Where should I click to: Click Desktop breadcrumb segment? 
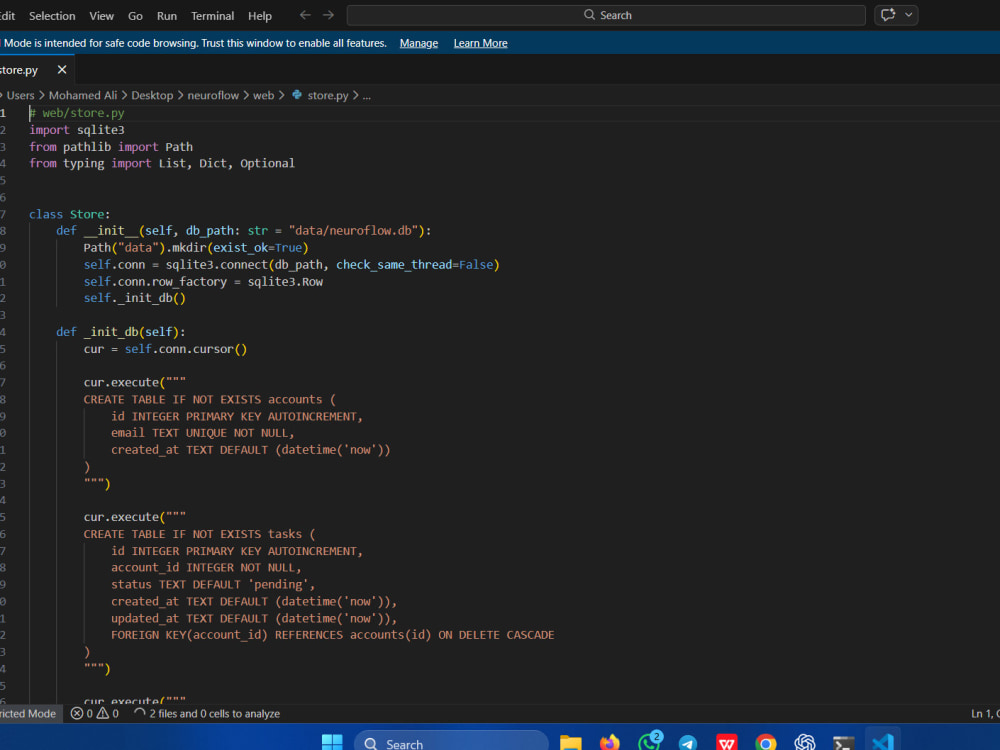tap(152, 96)
